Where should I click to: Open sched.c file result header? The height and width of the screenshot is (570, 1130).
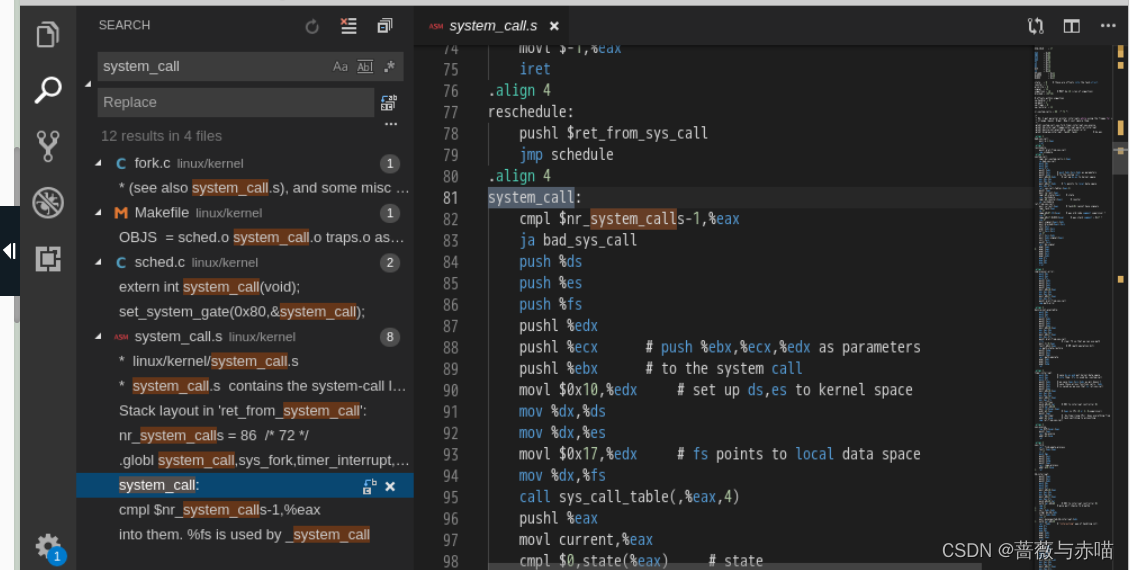pyautogui.click(x=245, y=263)
